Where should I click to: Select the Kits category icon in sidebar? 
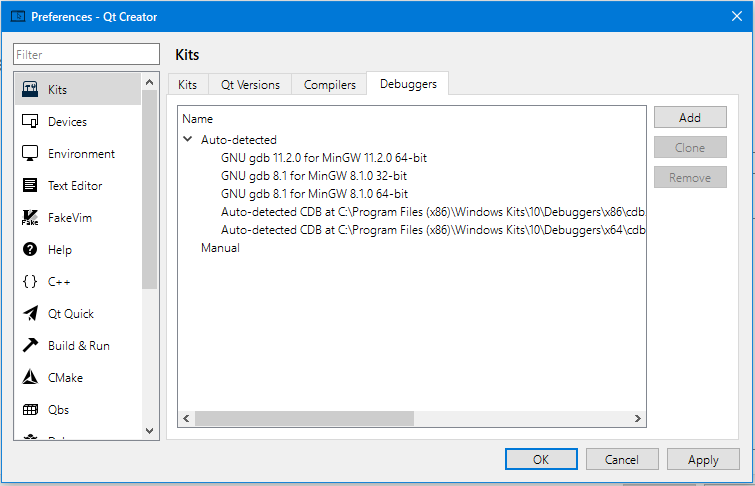[30, 90]
